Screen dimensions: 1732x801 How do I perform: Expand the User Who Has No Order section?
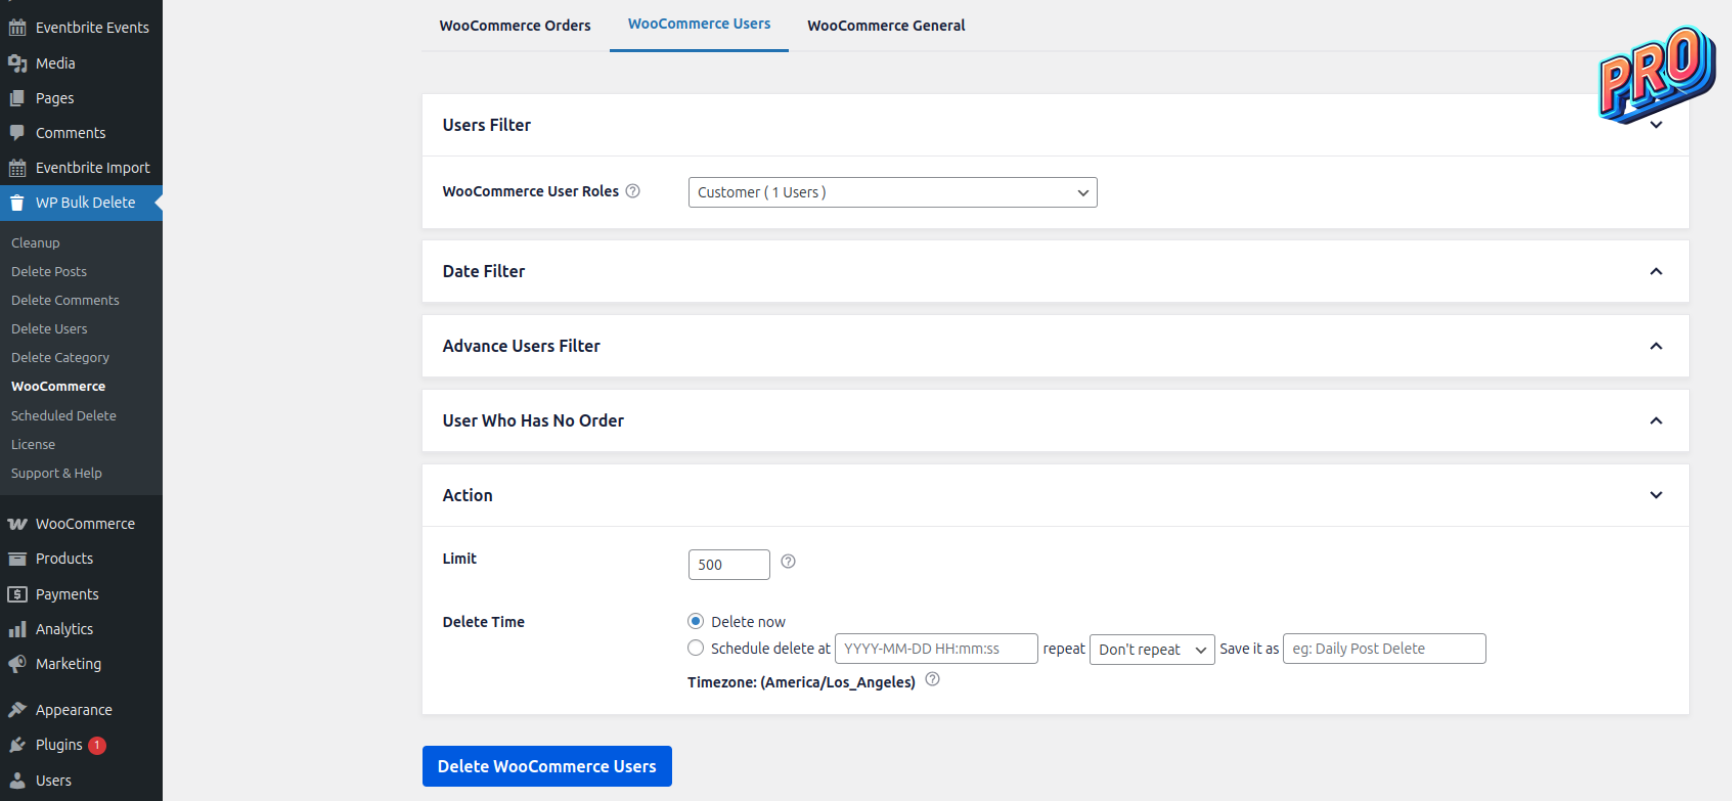pos(1656,421)
